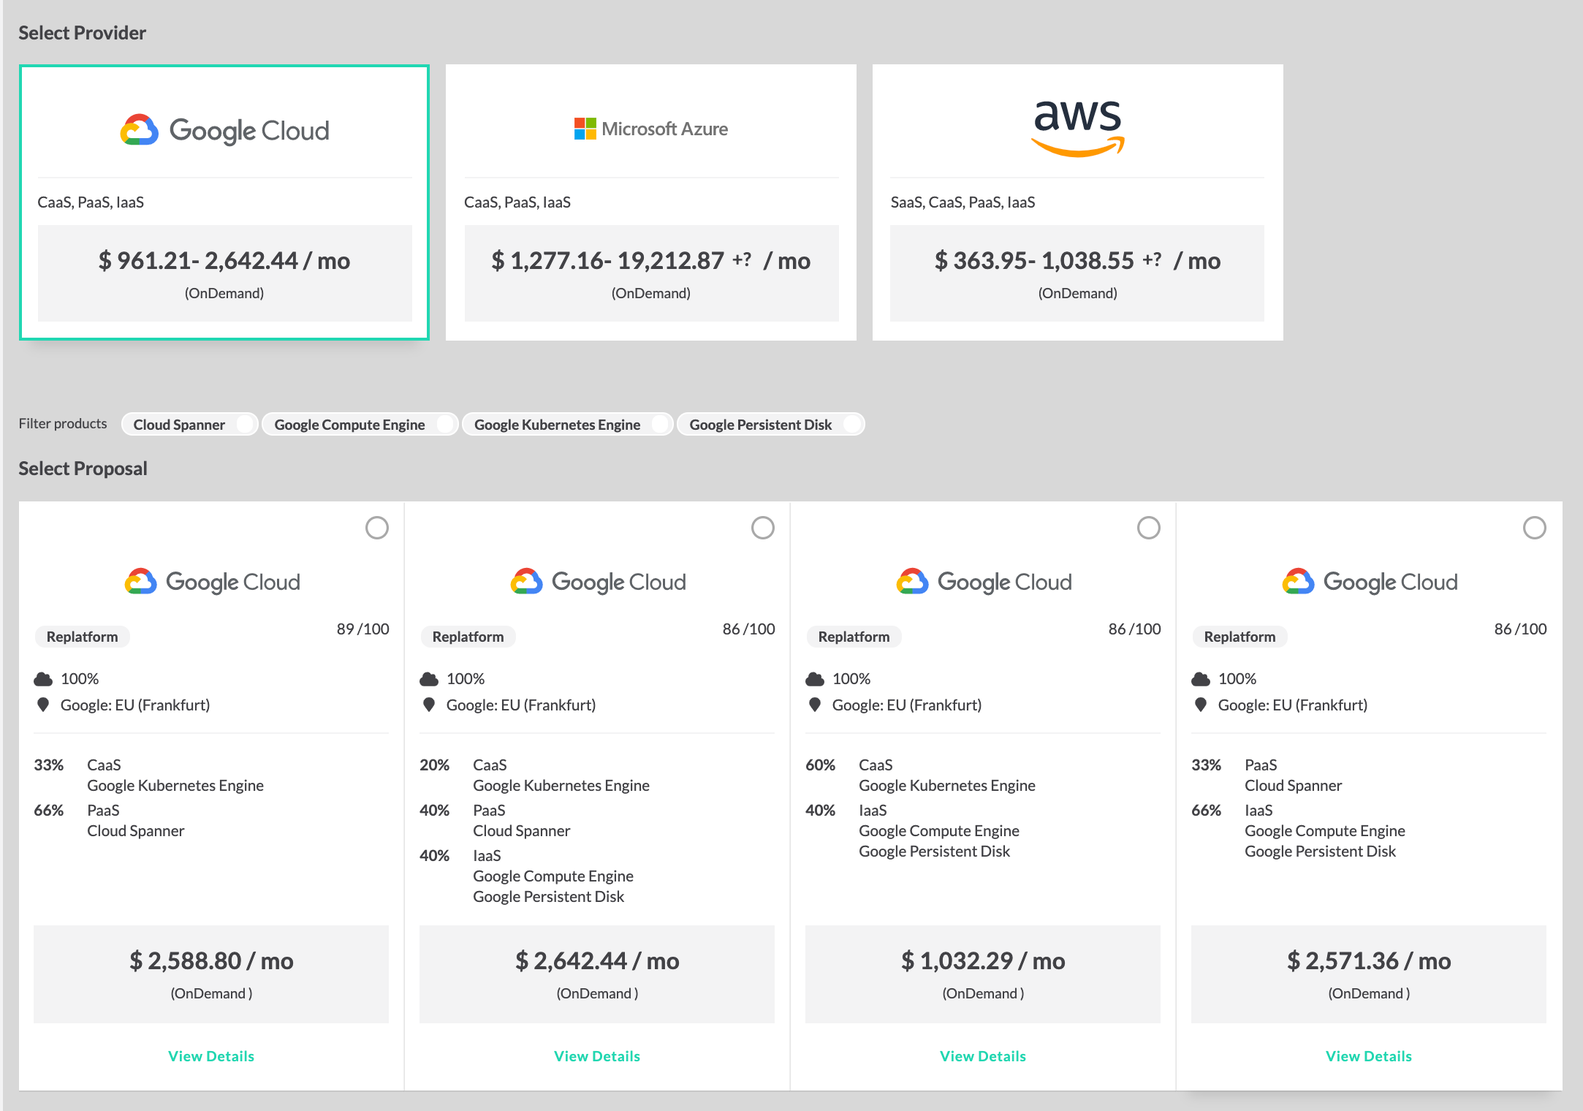The height and width of the screenshot is (1111, 1583).
Task: Click Replatform tag in $2,642.44 proposal
Action: tap(468, 636)
